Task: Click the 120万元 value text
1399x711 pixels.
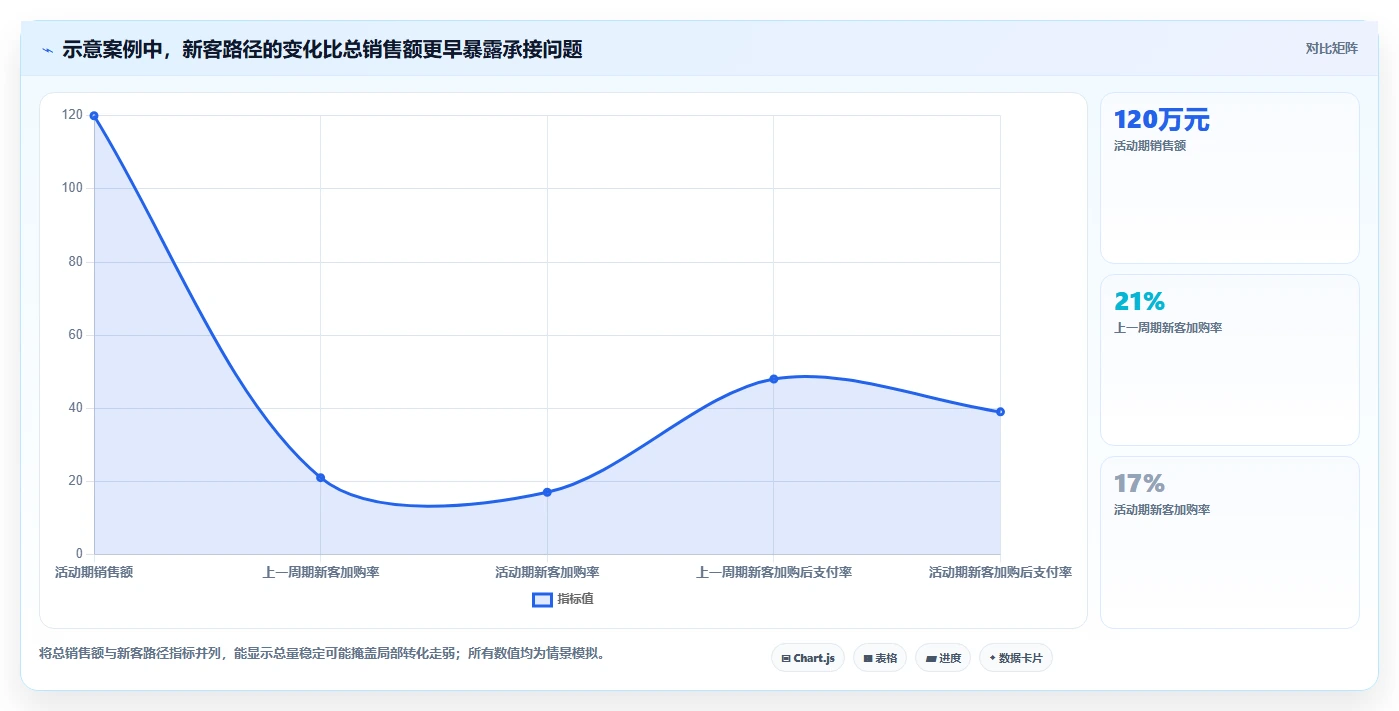Action: pos(1162,120)
